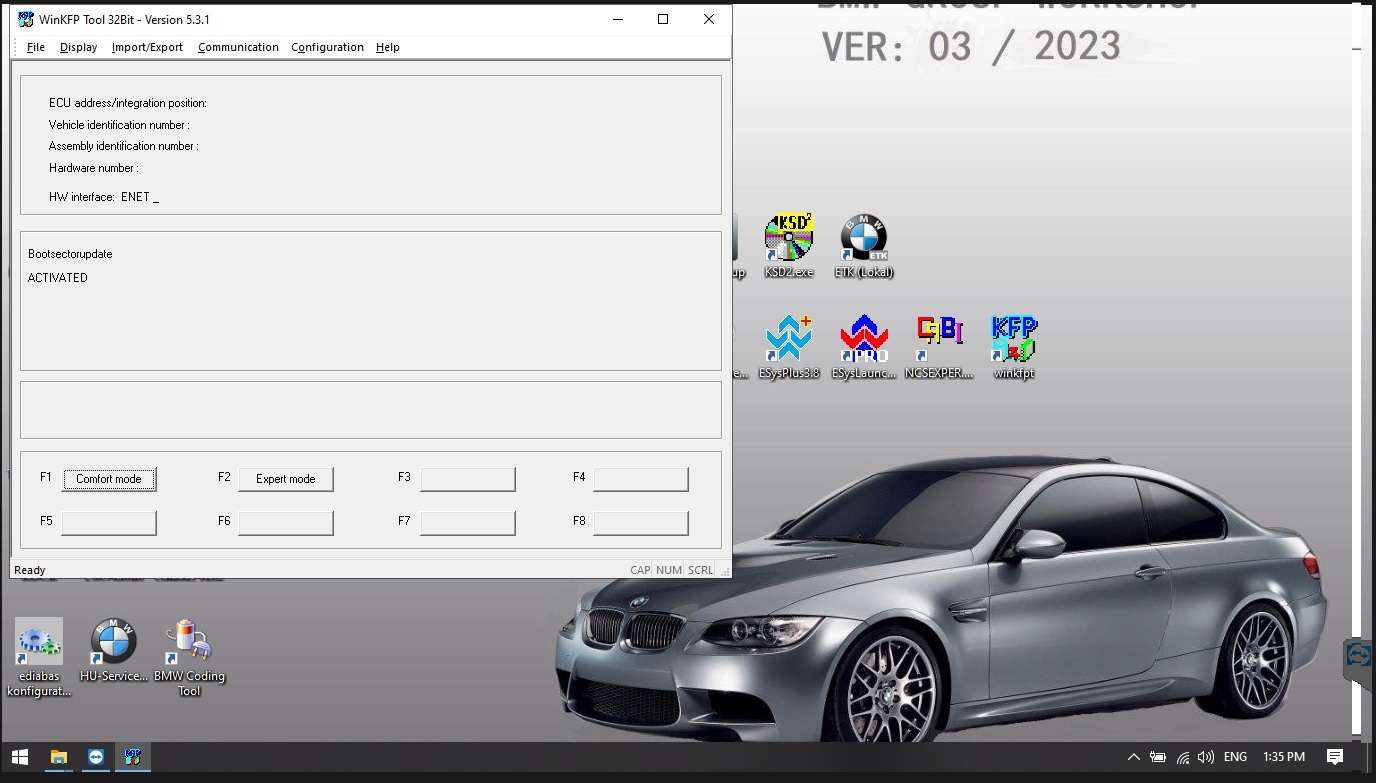Click the blank F6 button
Viewport: 1376px width, 783px height.
pyautogui.click(x=286, y=522)
